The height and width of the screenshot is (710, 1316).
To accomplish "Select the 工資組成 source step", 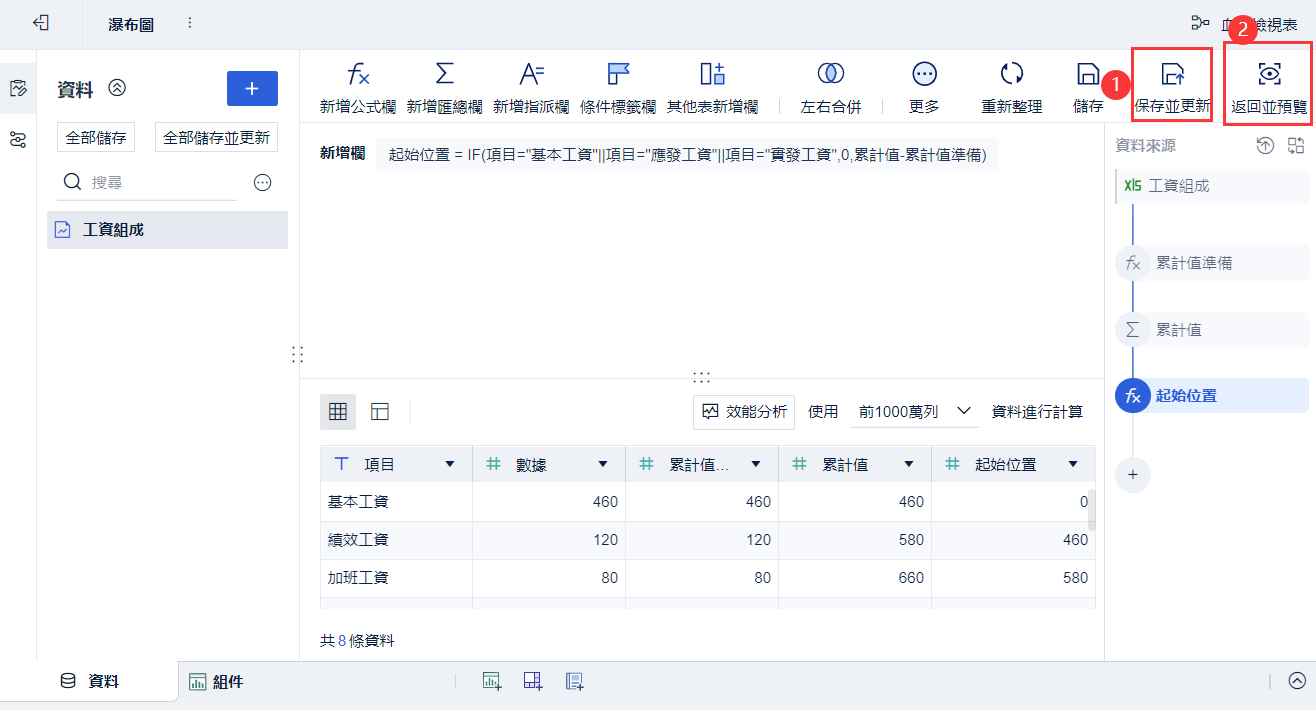I will click(x=1211, y=186).
